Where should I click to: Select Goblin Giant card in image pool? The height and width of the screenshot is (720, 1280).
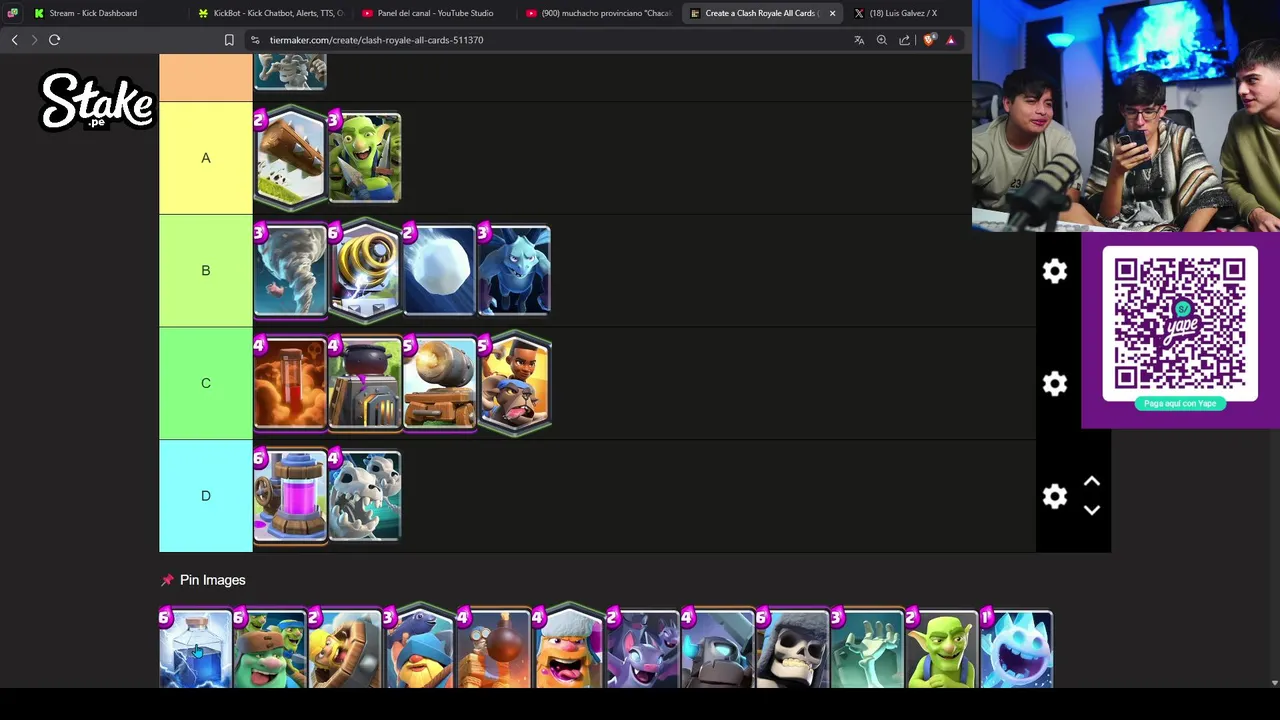click(x=270, y=649)
